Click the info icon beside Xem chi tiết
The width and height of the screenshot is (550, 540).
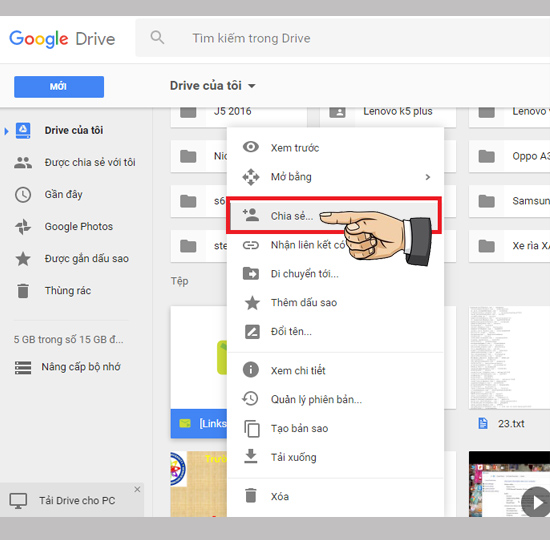251,370
